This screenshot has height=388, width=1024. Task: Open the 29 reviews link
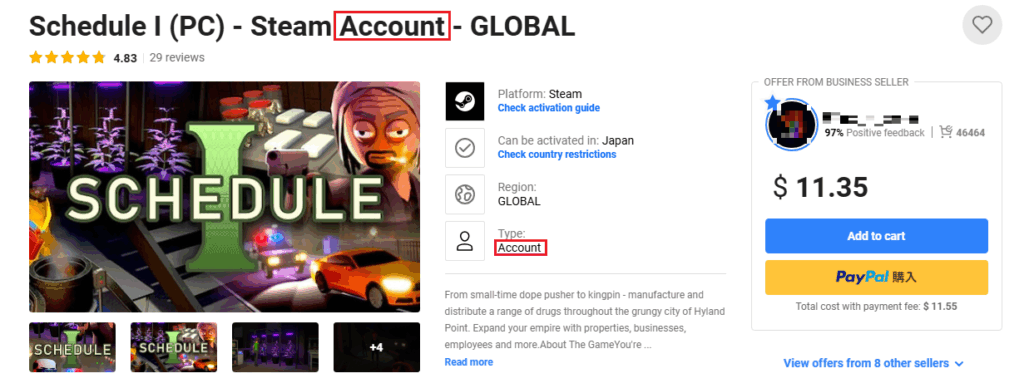pyautogui.click(x=177, y=57)
